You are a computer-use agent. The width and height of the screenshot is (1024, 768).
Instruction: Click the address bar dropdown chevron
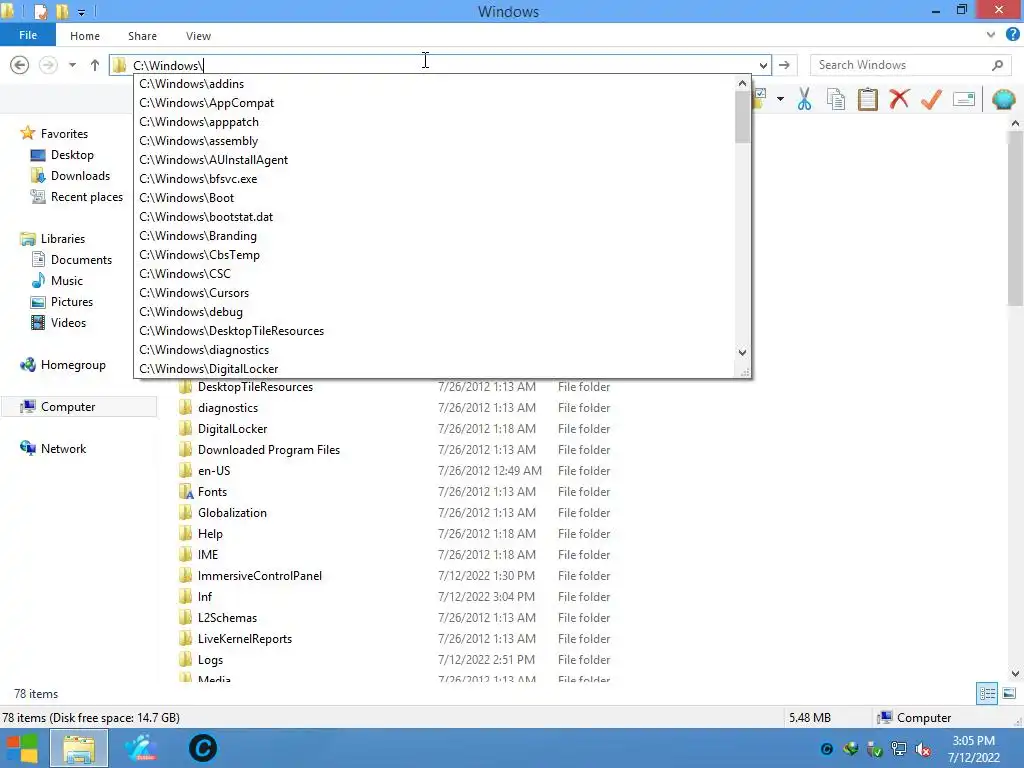(763, 65)
